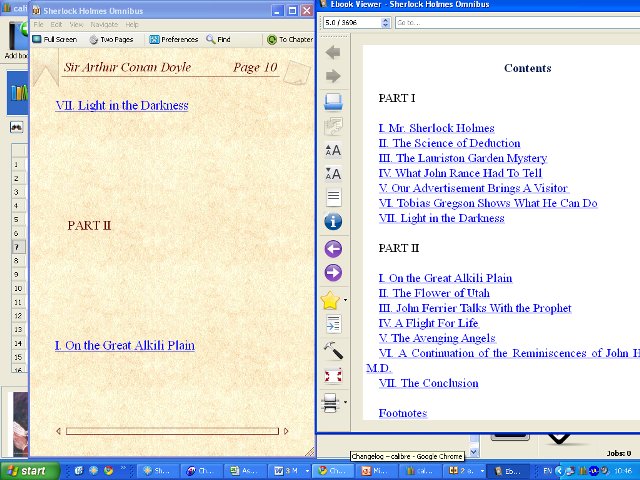
Task: Open viewer preferences hammer icon
Action: tap(333, 350)
